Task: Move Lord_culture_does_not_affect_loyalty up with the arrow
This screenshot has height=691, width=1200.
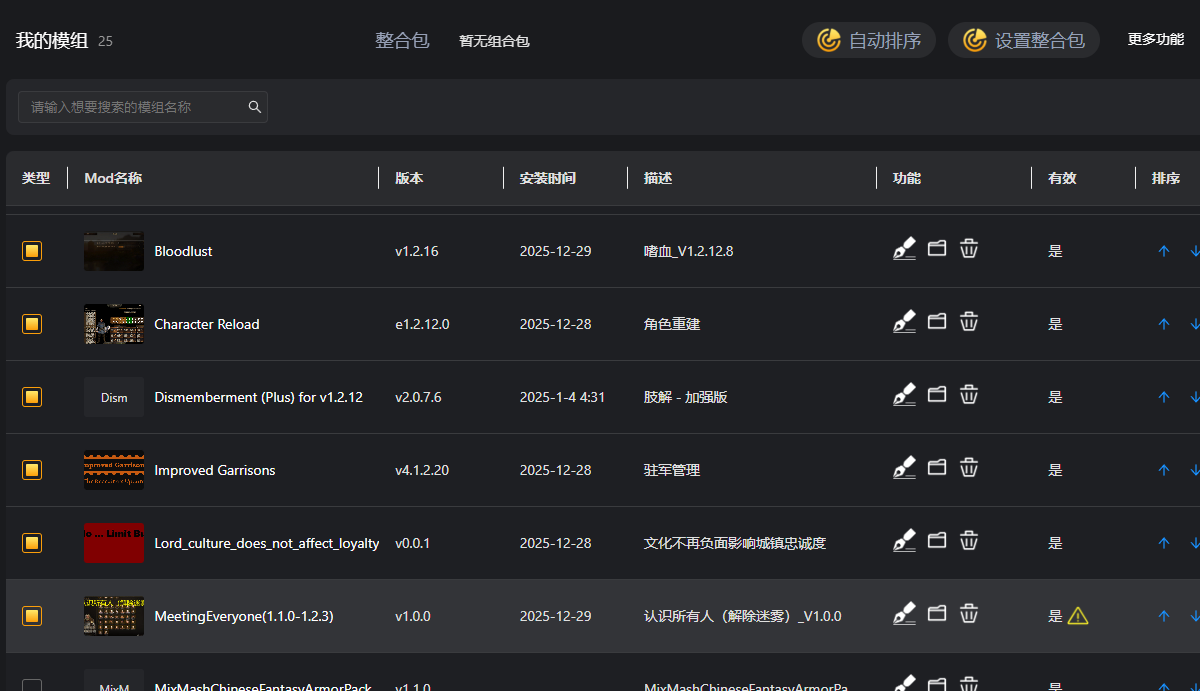Action: [1163, 543]
